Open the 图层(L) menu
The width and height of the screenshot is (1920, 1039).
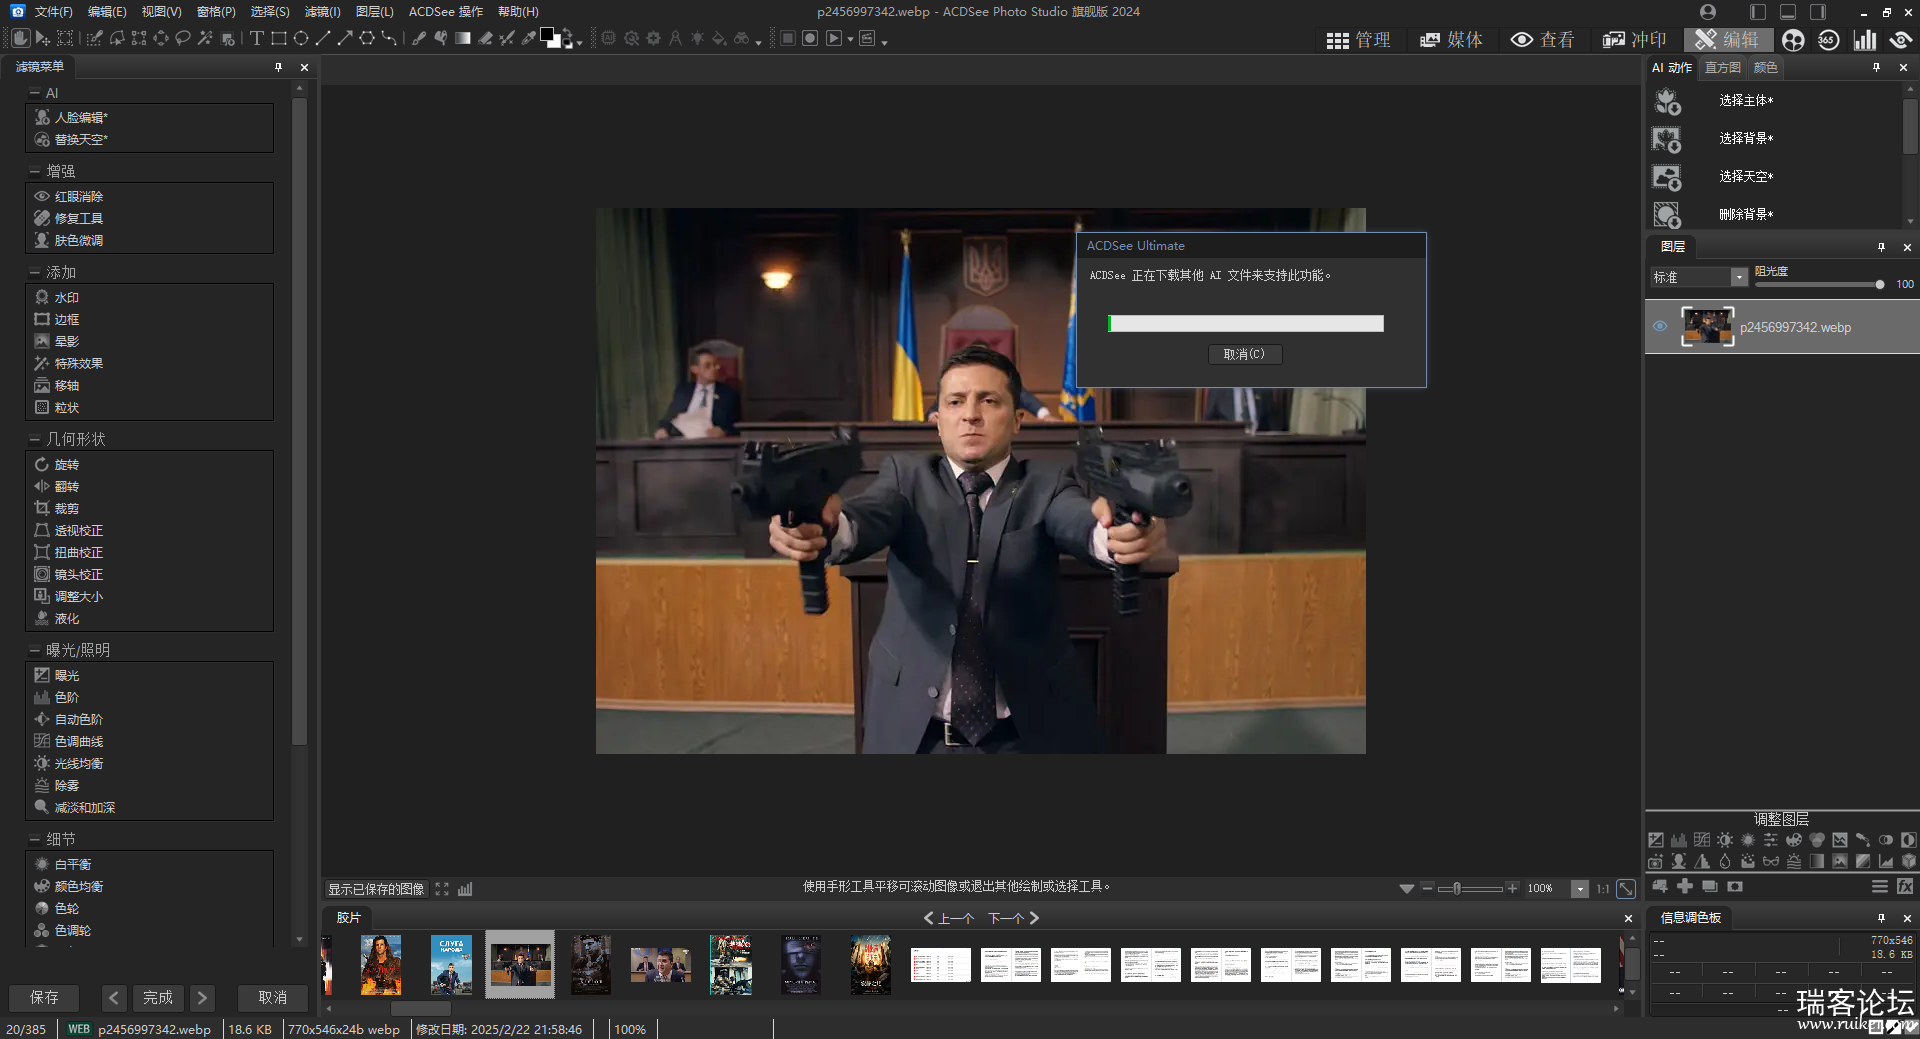click(375, 12)
